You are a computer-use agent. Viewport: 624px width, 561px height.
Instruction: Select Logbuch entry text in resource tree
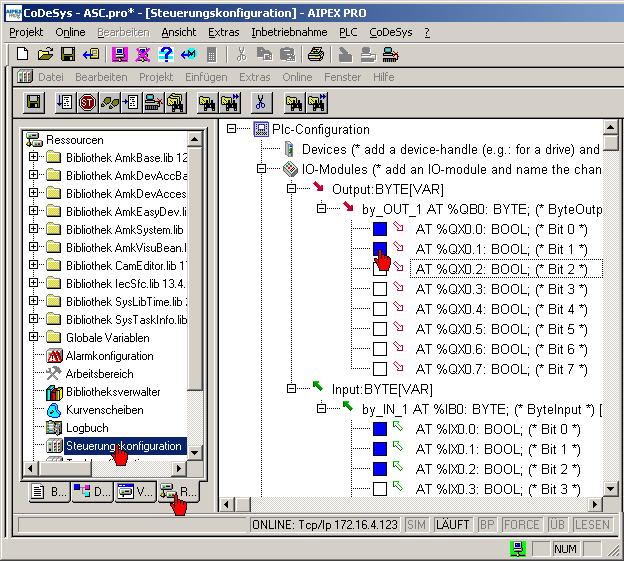[x=87, y=428]
